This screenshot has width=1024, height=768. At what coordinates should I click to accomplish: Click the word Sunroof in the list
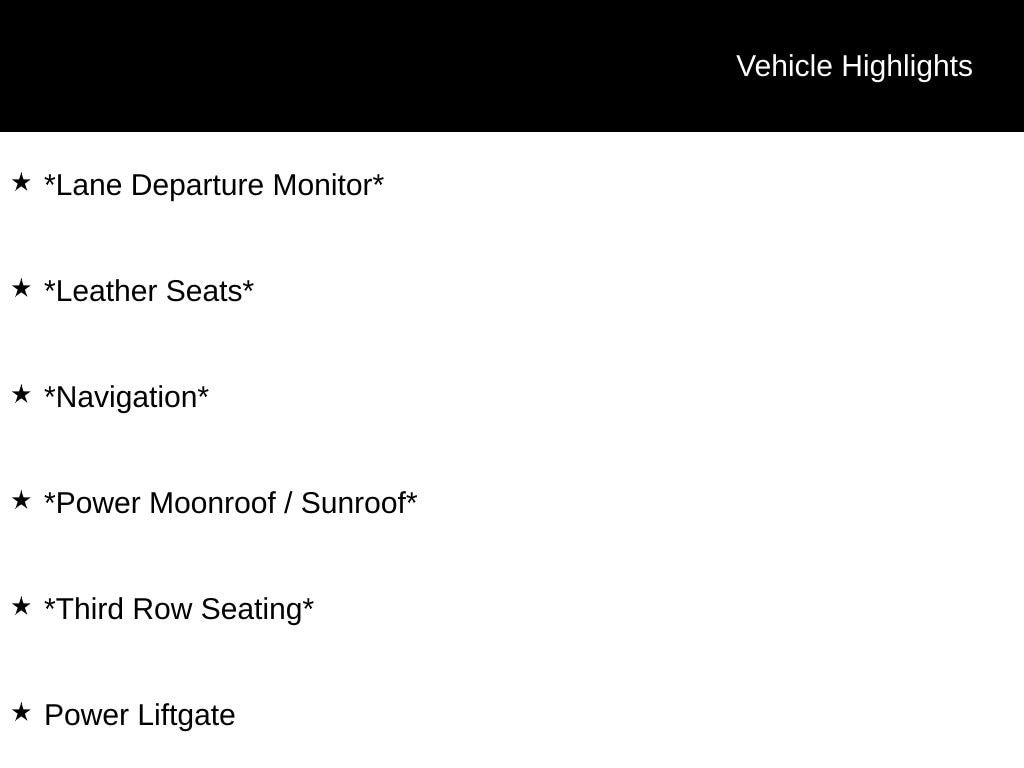click(x=354, y=503)
